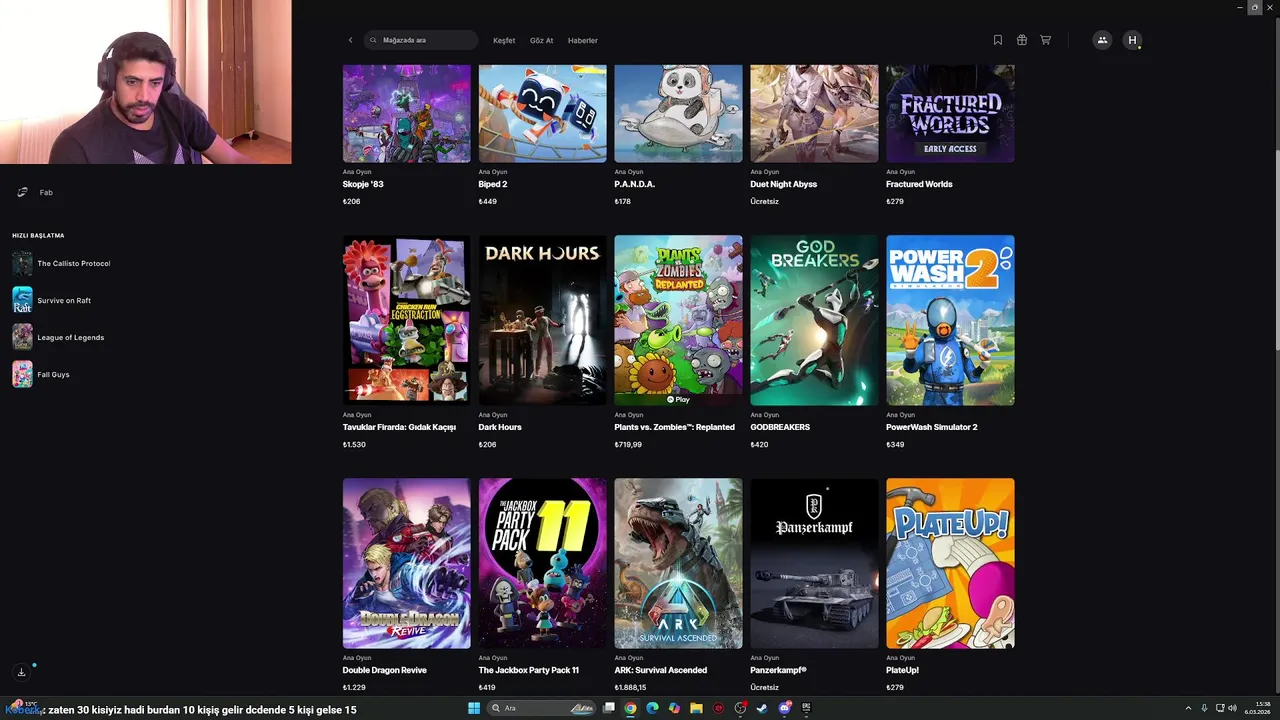Open Task View in taskbar
This screenshot has height=720, width=1280.
tap(608, 708)
